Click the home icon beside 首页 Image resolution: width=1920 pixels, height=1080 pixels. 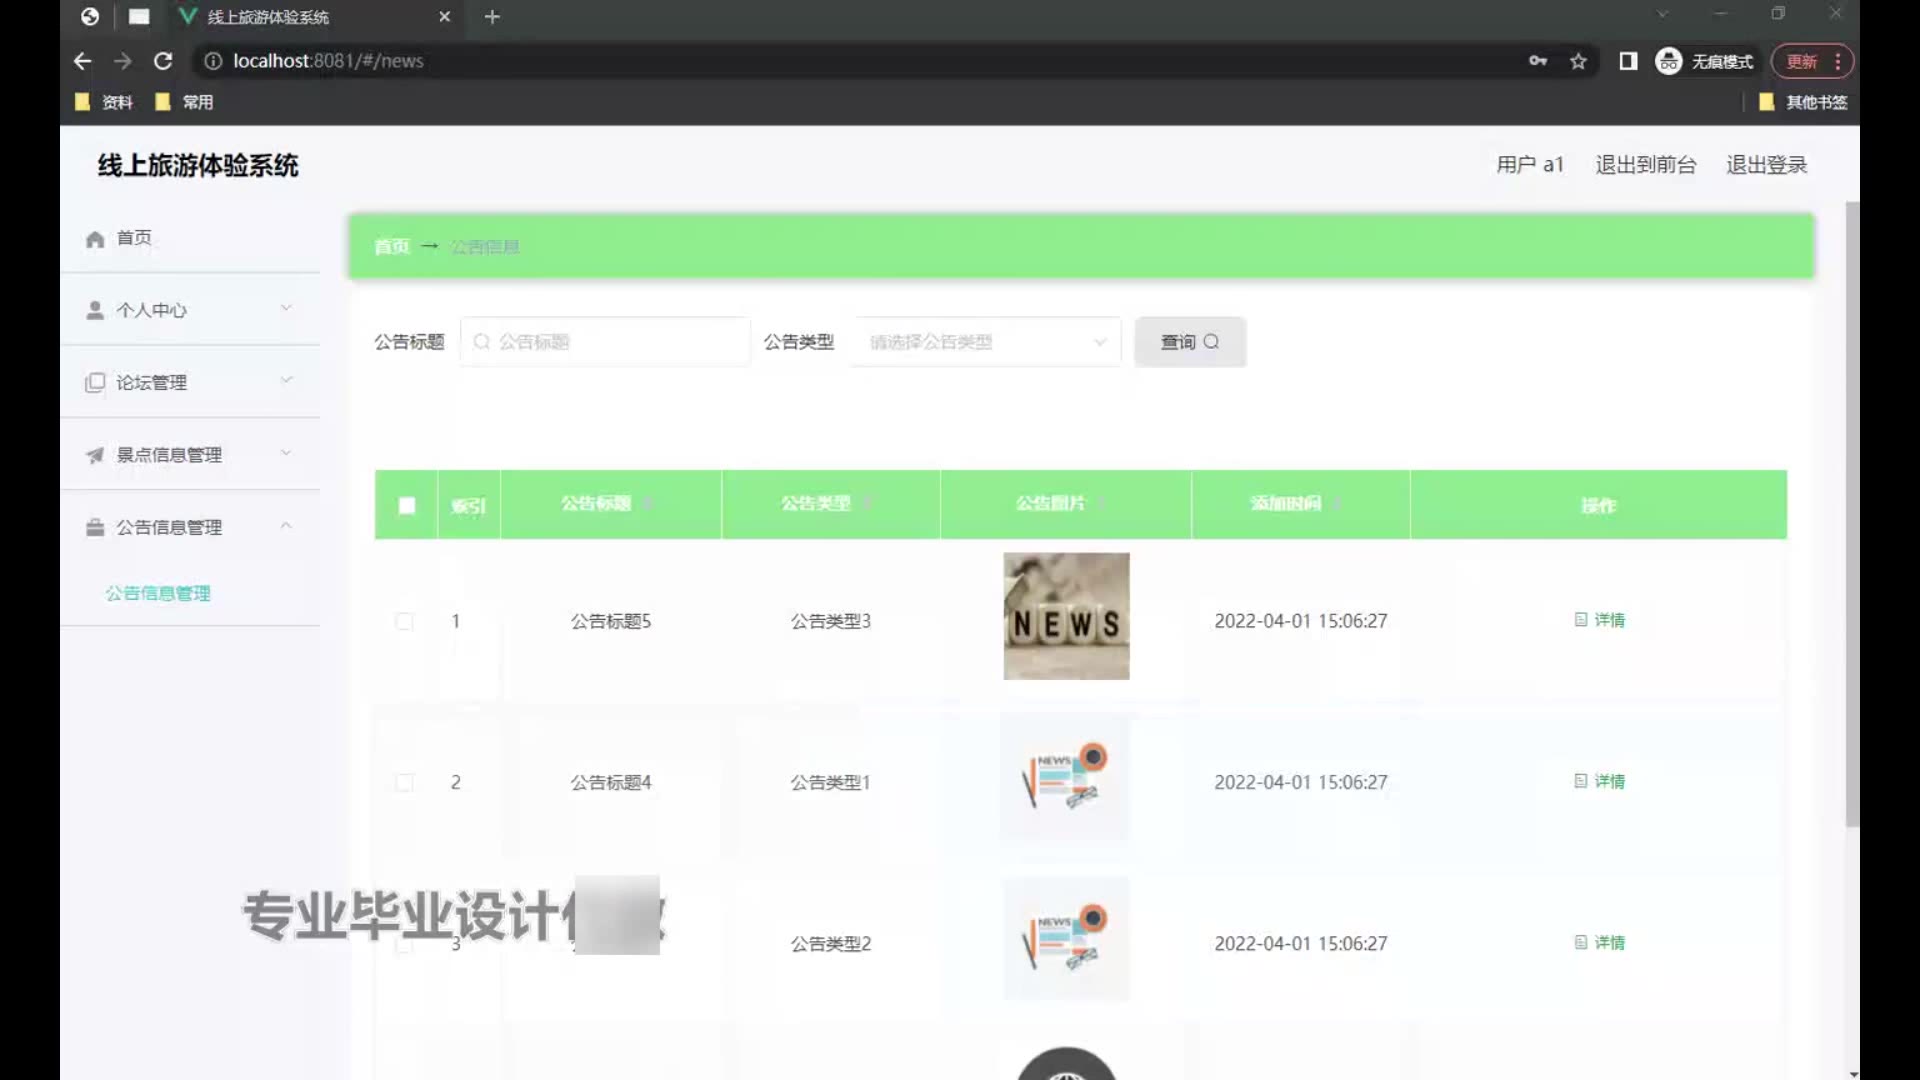(x=95, y=239)
